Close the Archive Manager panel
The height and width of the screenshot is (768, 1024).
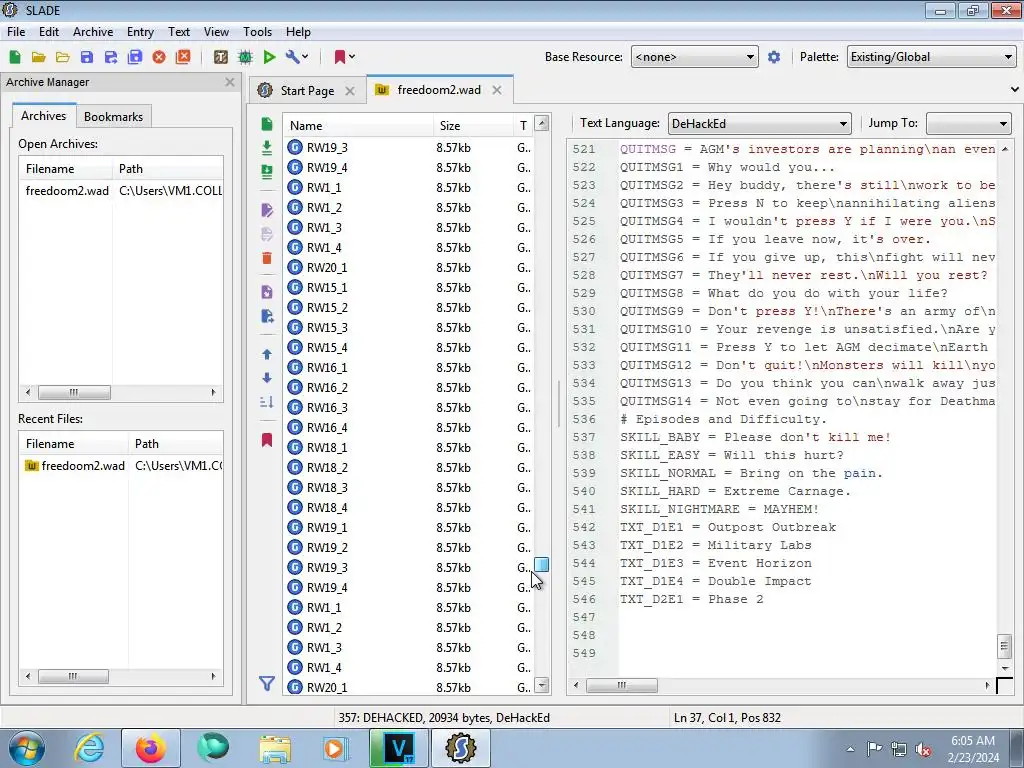[229, 82]
